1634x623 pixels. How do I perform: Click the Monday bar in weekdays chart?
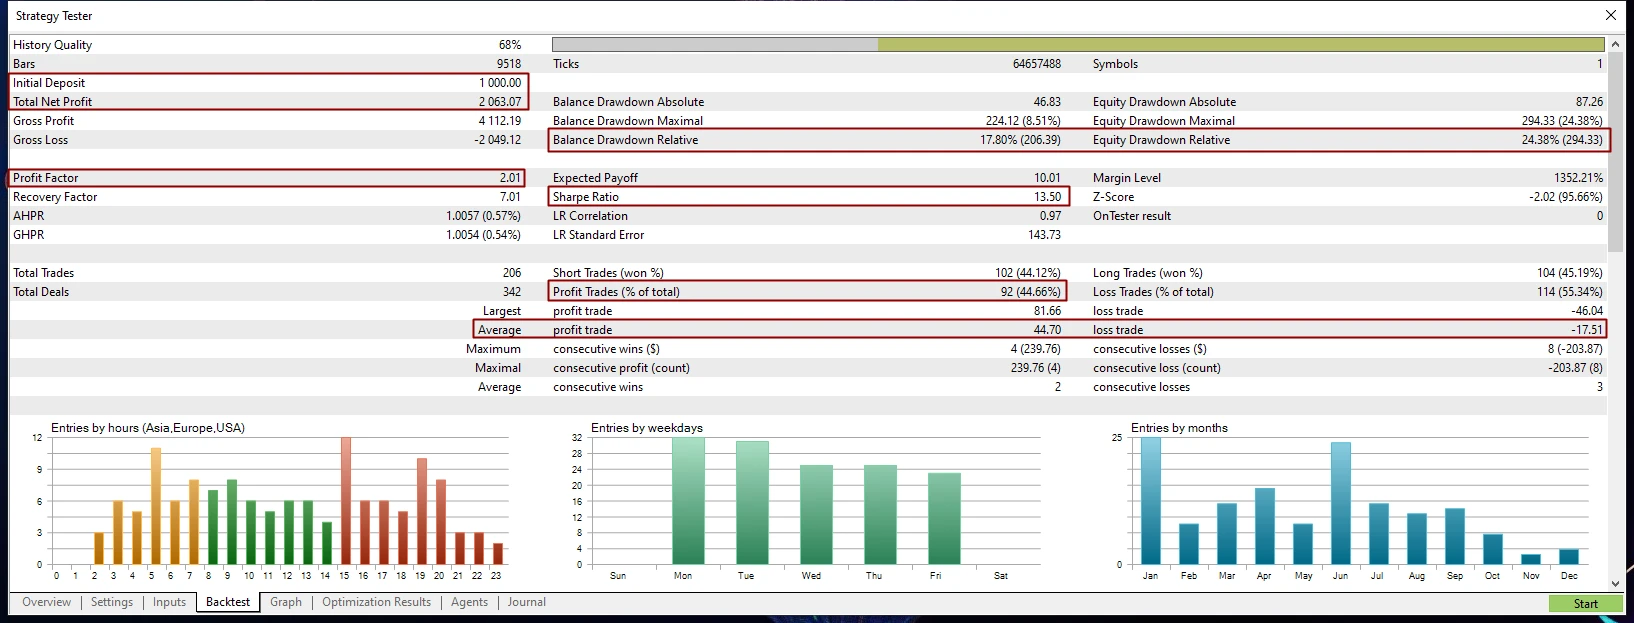688,500
